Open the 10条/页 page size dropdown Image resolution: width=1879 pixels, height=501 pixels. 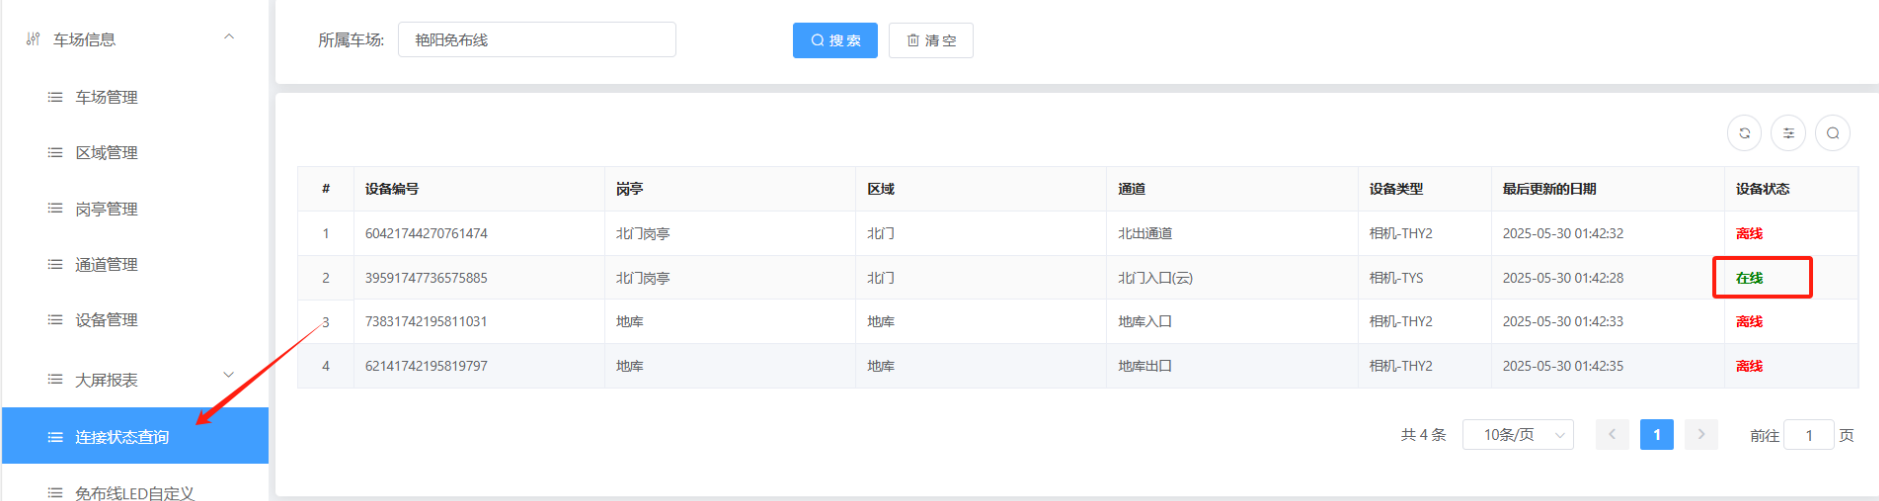point(1518,435)
